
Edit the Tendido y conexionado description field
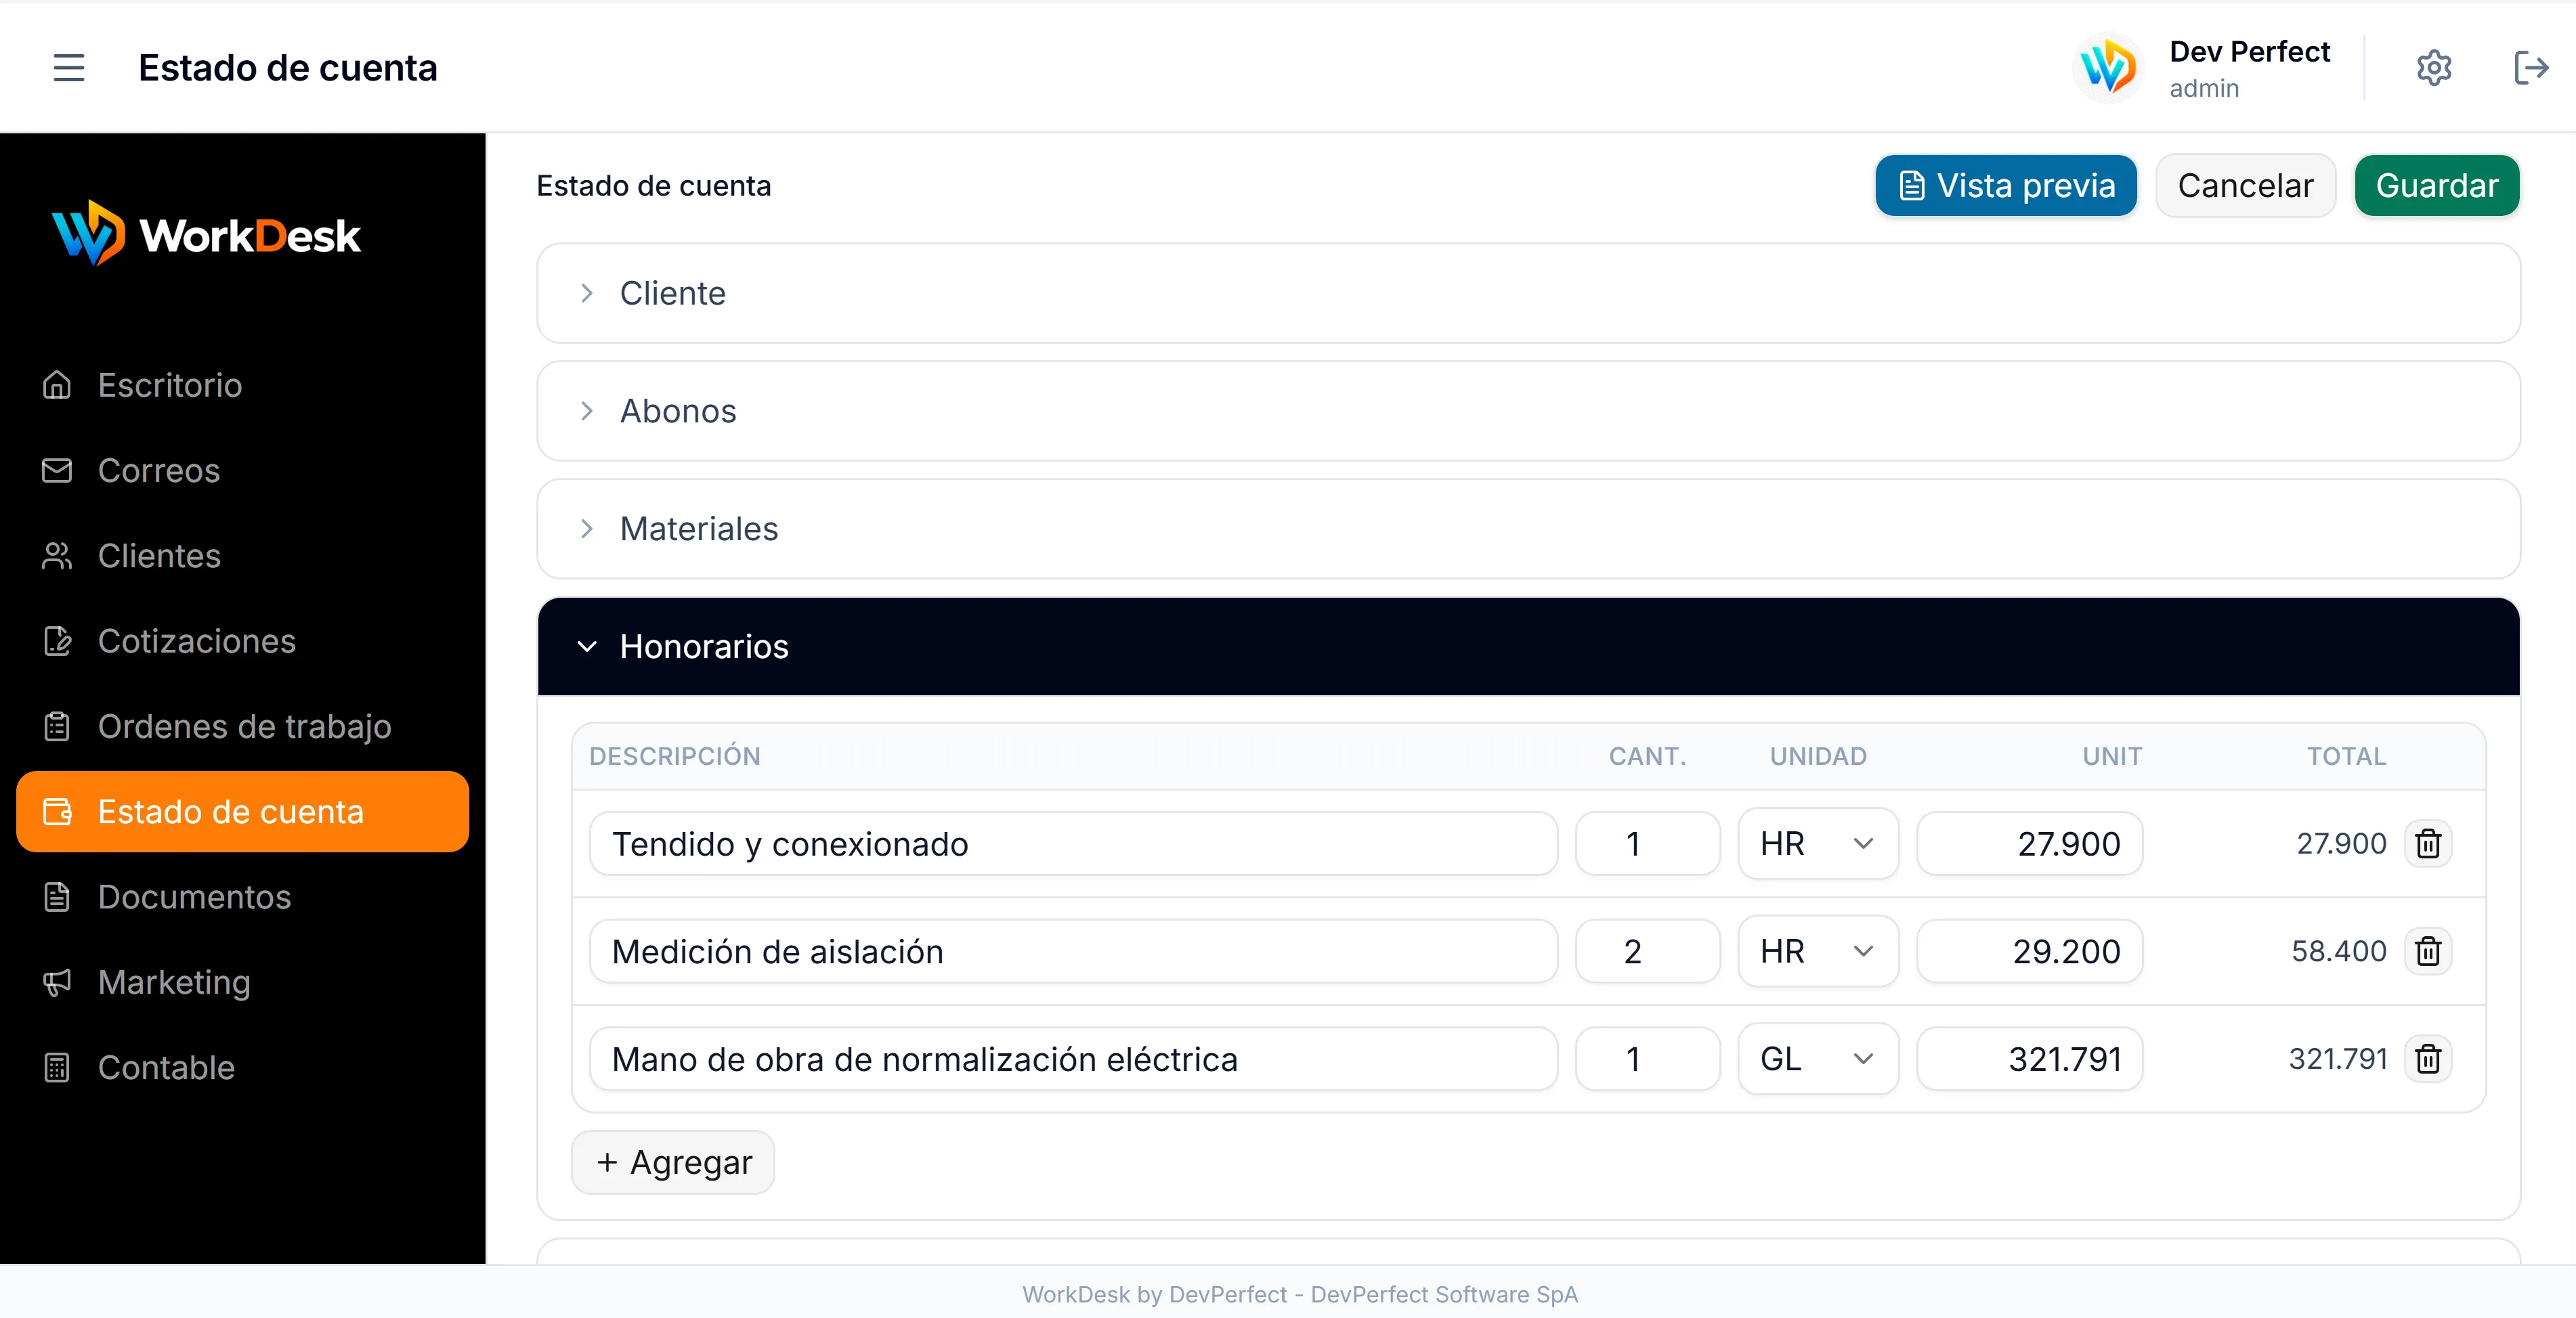(1073, 844)
